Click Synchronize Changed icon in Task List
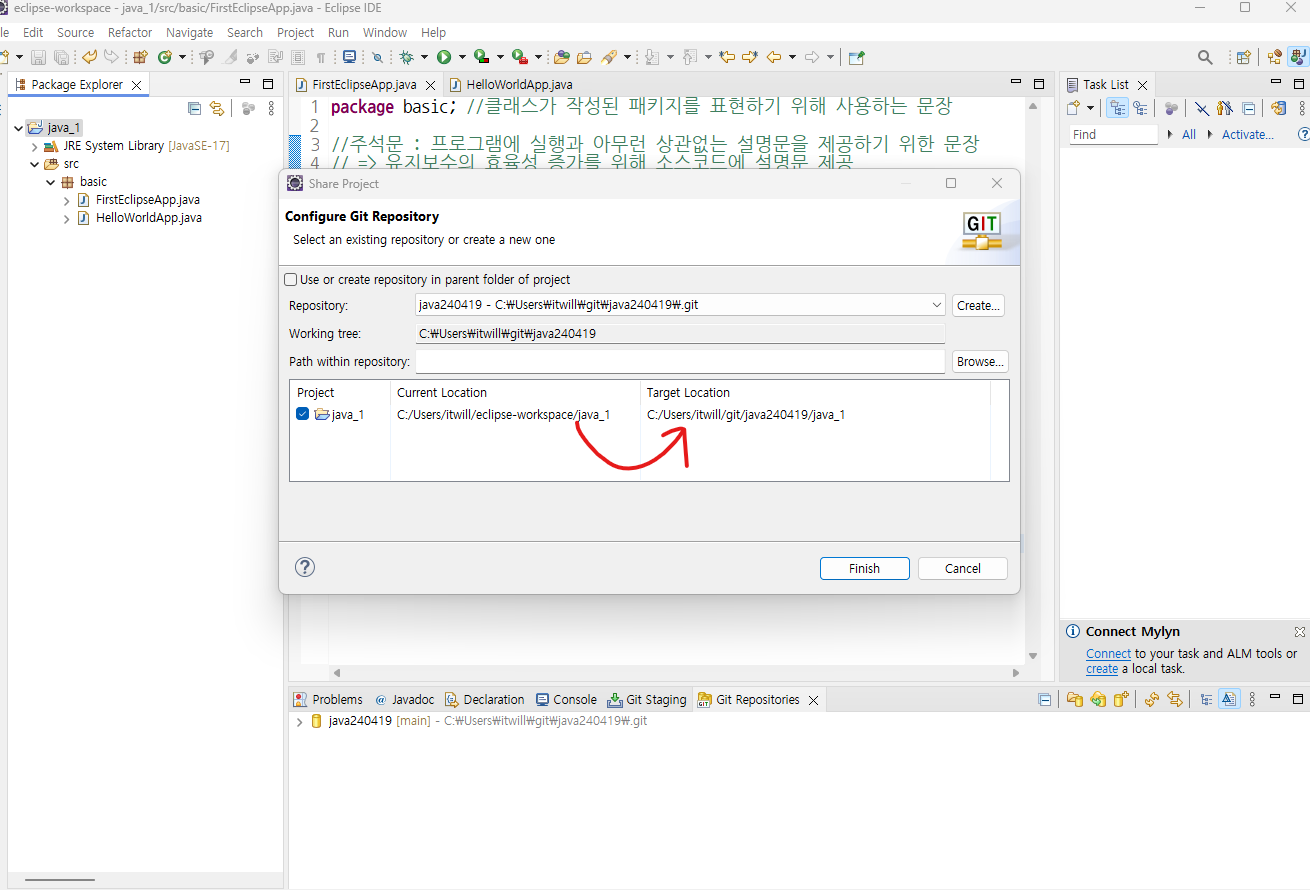 (1279, 108)
